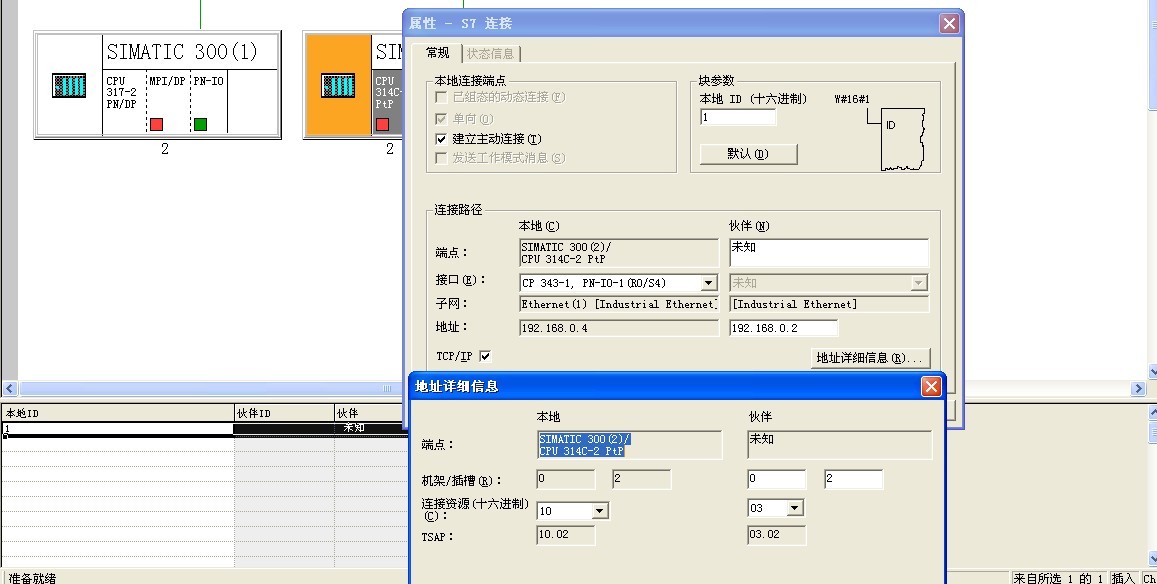Switch to the 常规 (General) tab
Viewport: 1157px width, 584px height.
click(438, 52)
